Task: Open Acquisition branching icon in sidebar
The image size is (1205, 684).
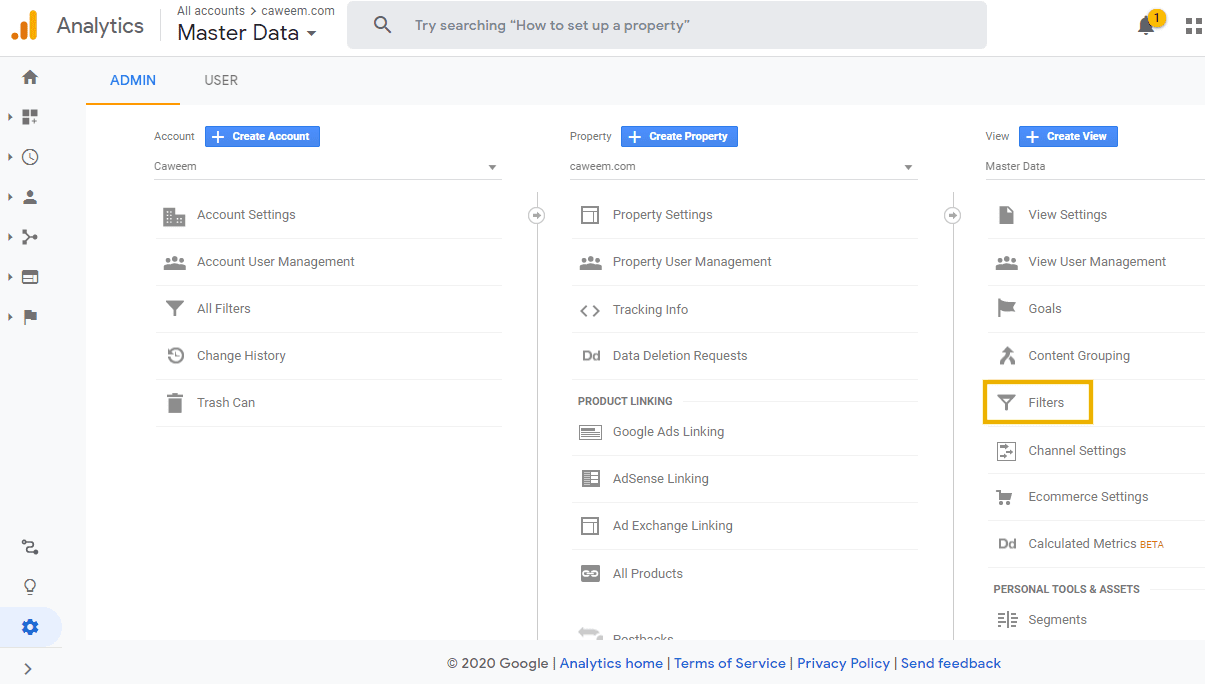Action: point(30,237)
